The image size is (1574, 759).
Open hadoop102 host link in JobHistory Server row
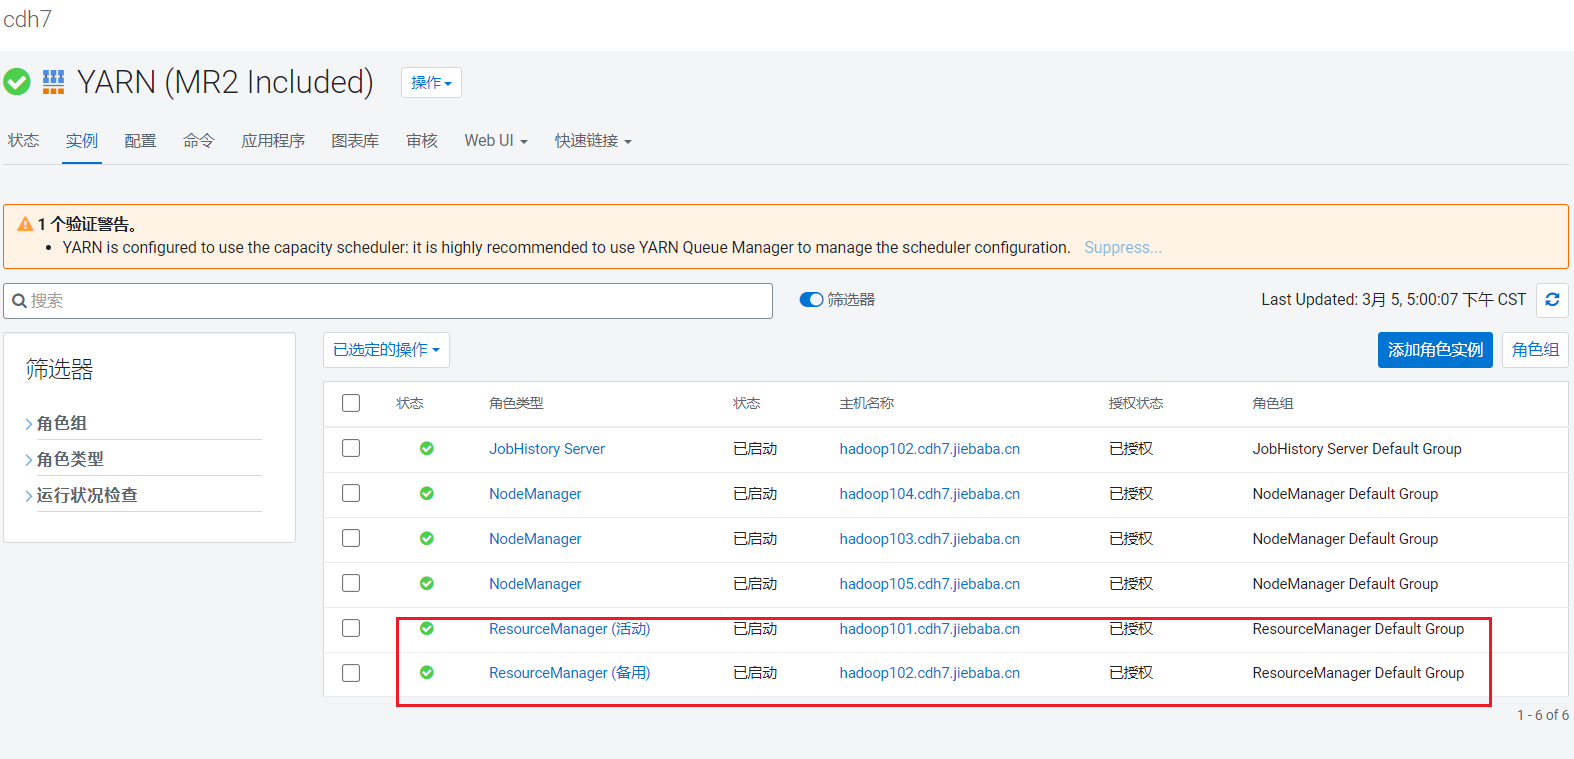pyautogui.click(x=930, y=449)
